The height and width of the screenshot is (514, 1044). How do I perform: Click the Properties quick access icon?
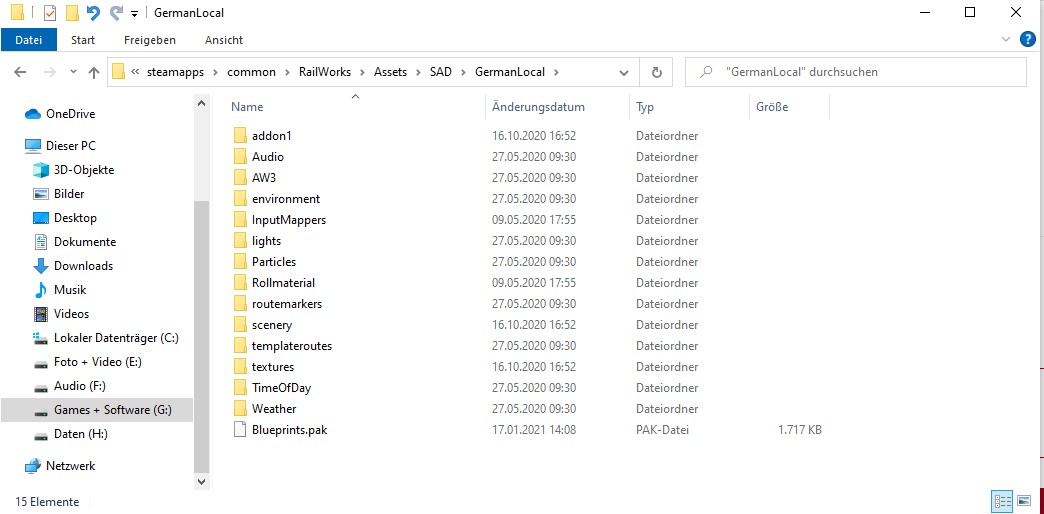(50, 13)
